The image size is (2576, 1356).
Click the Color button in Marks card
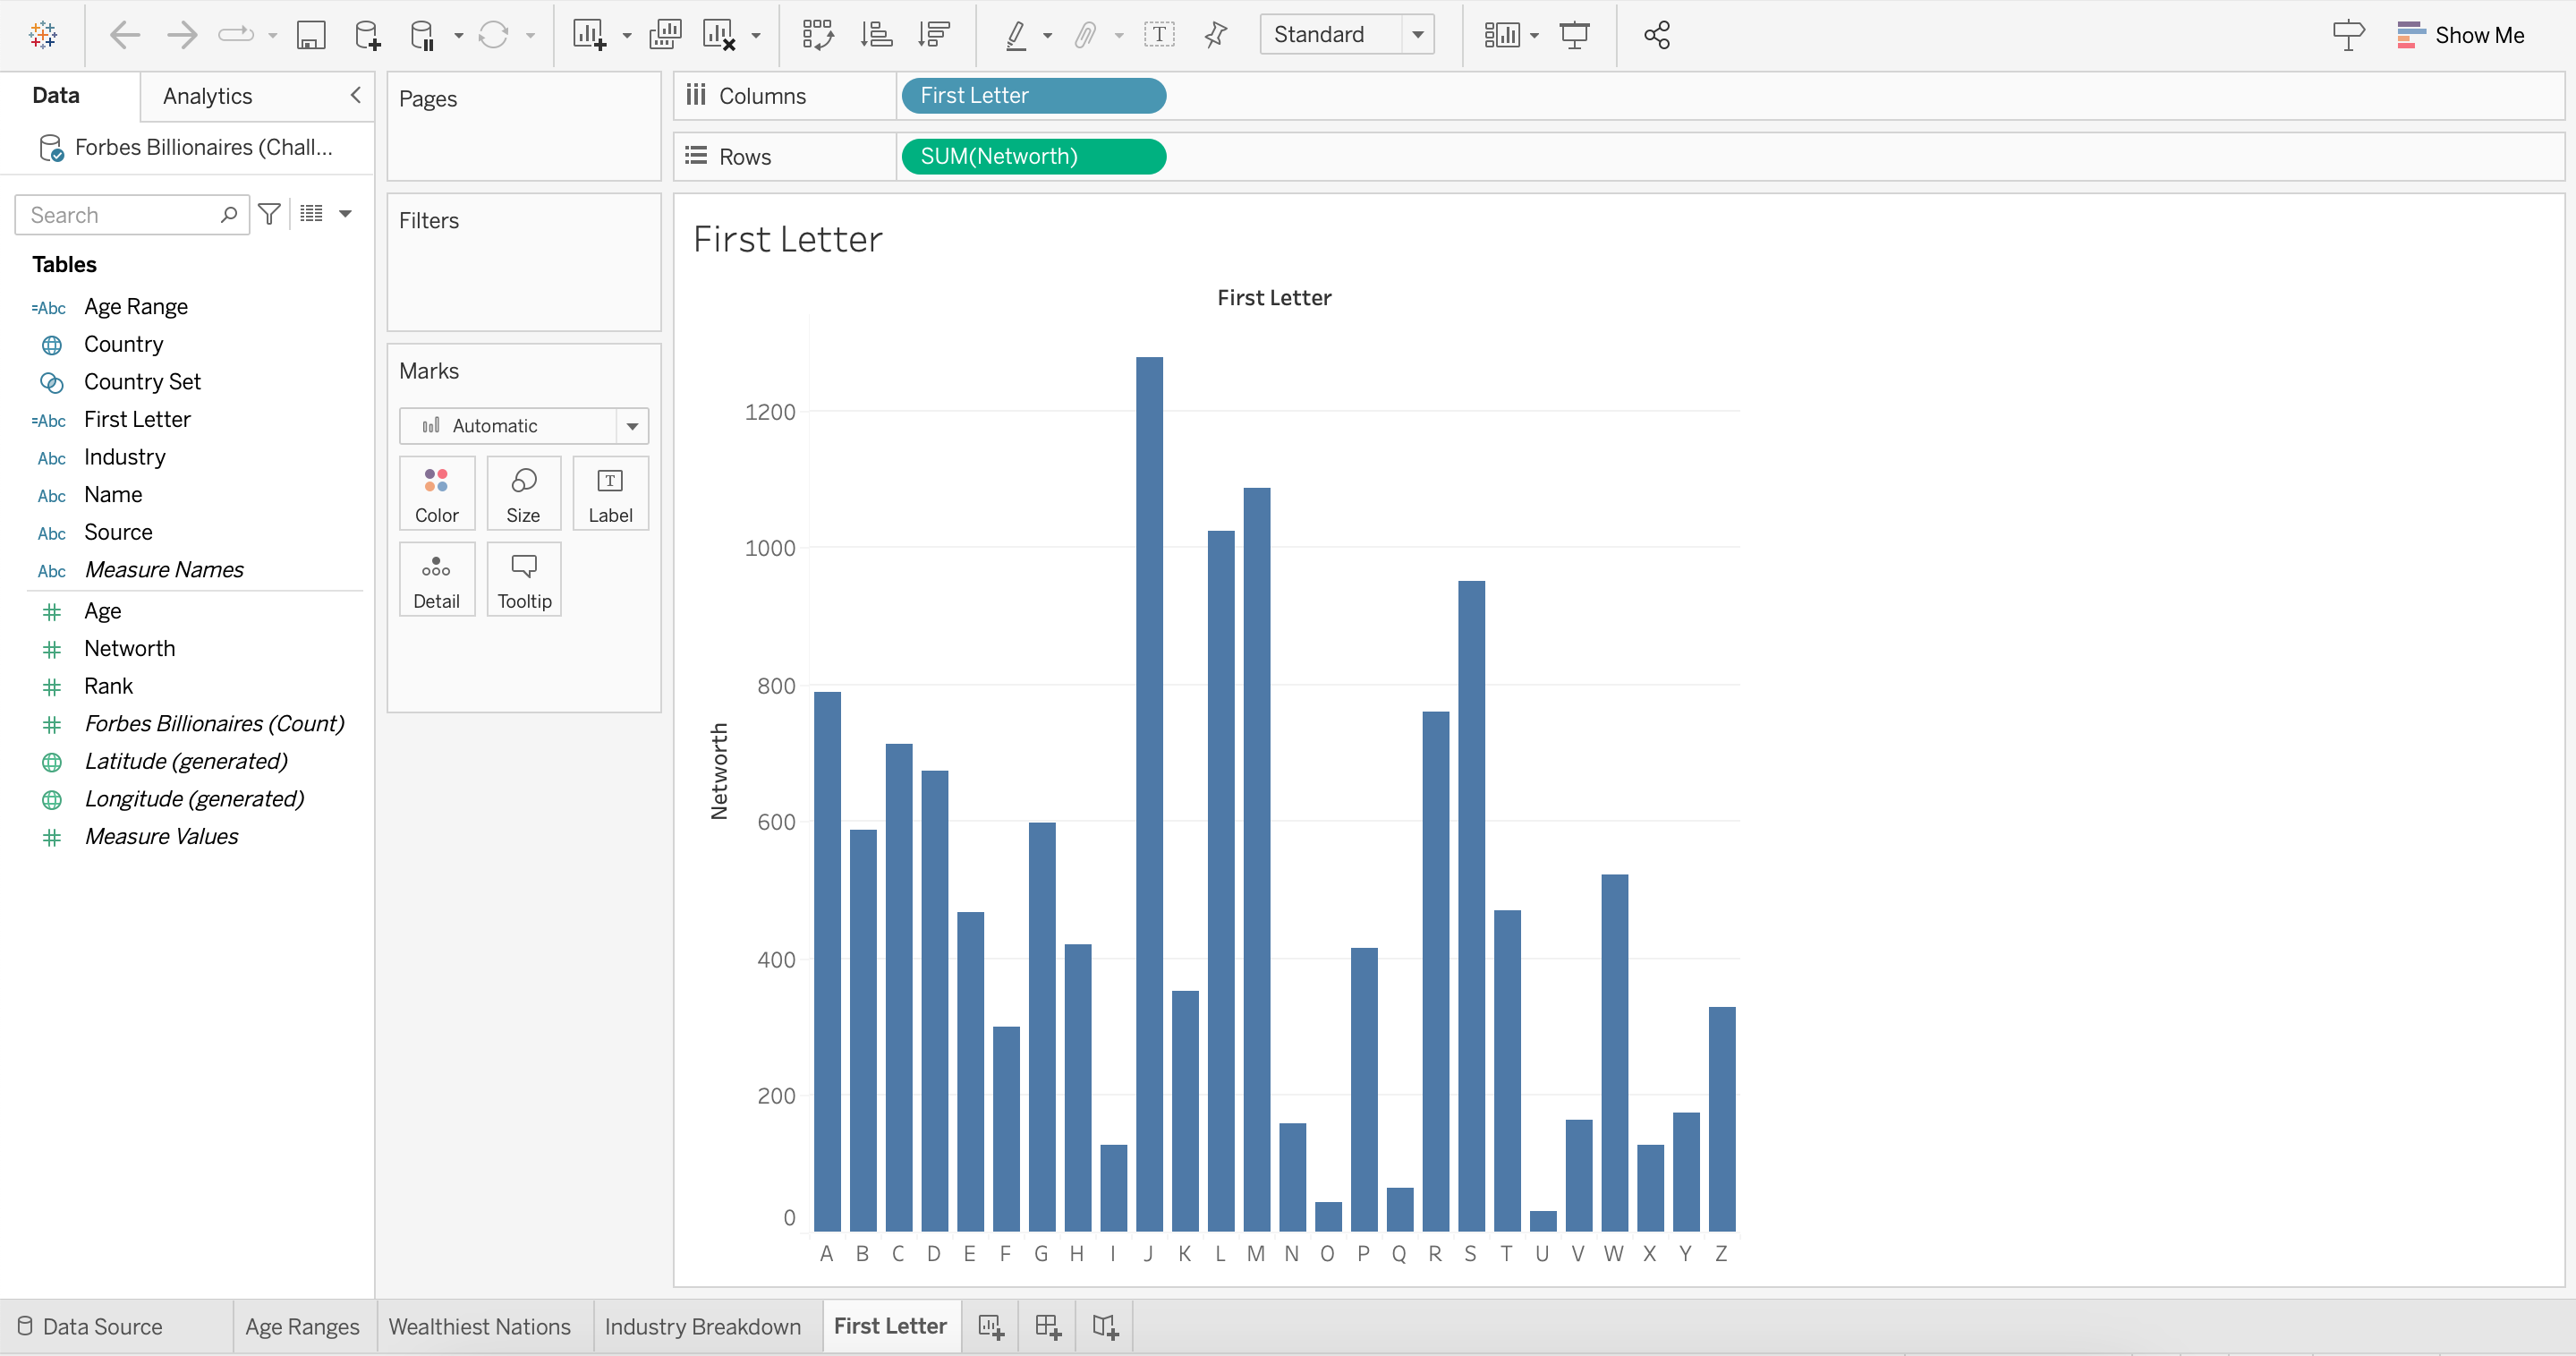[x=436, y=494]
